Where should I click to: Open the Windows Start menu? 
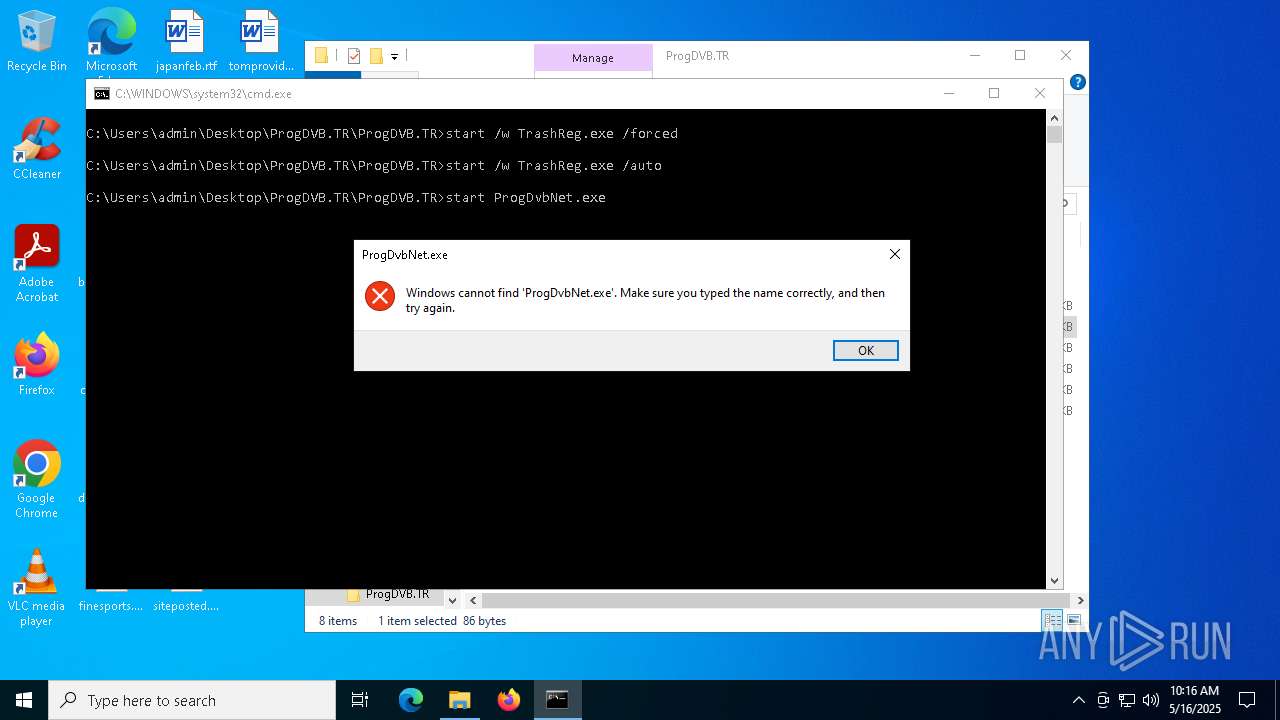pyautogui.click(x=24, y=700)
